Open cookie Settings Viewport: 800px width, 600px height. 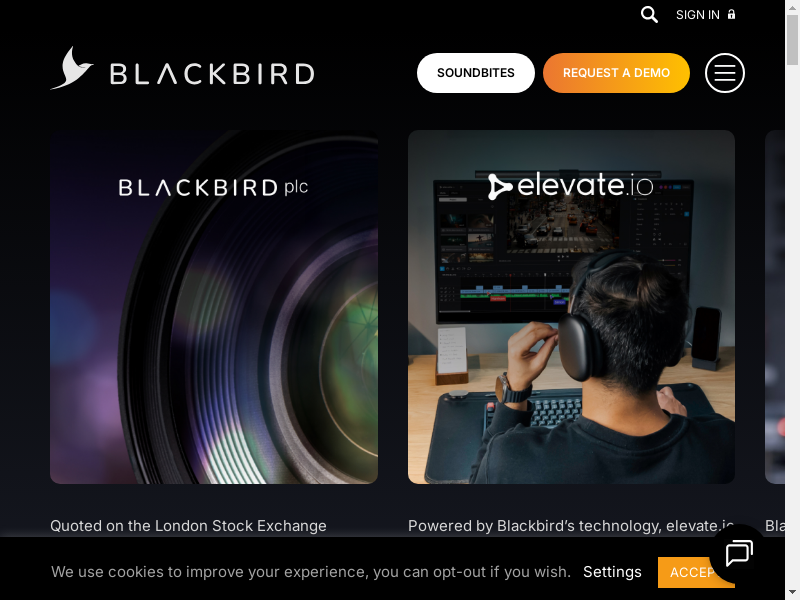pos(612,572)
